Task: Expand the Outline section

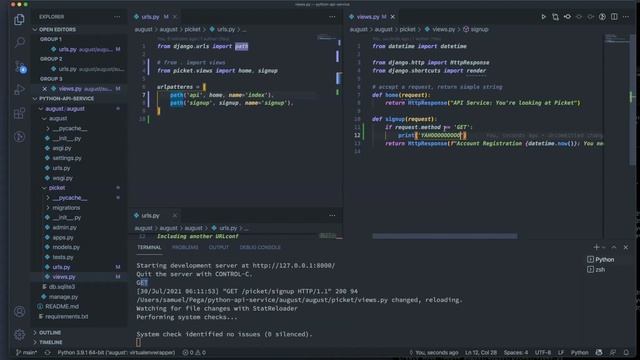Action: pos(46,333)
